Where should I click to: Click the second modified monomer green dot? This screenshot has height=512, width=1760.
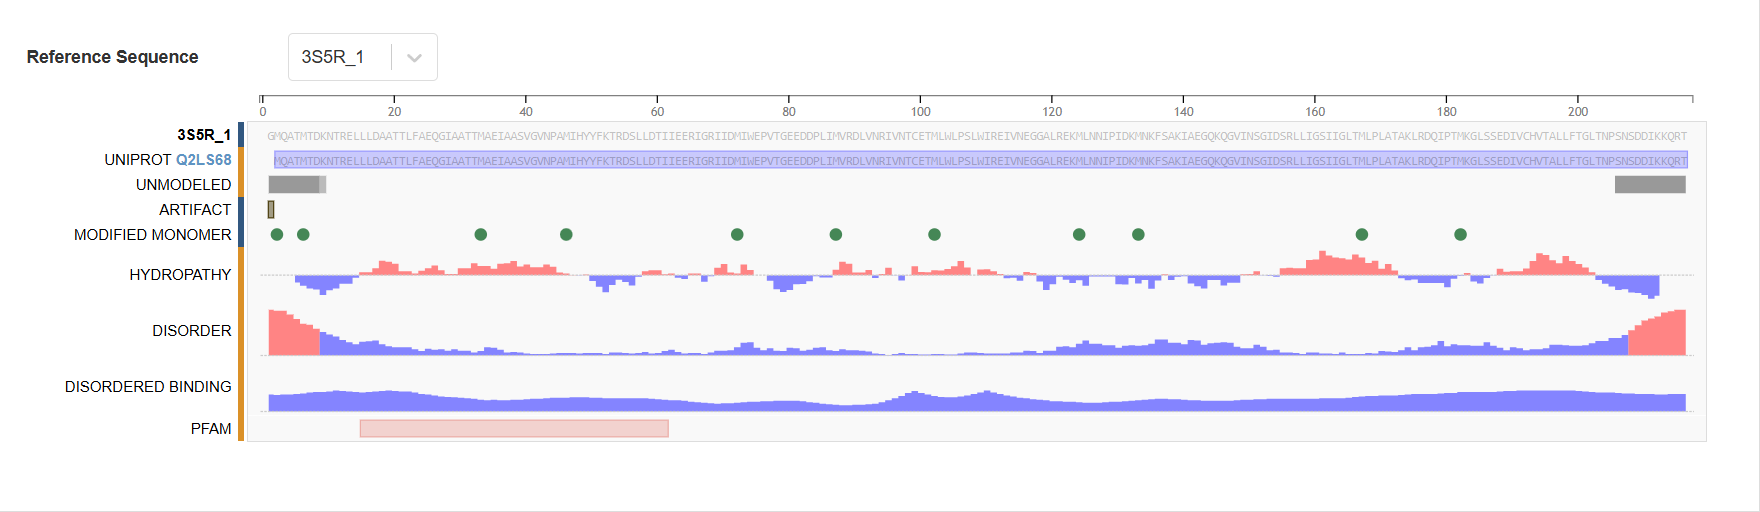click(x=303, y=235)
